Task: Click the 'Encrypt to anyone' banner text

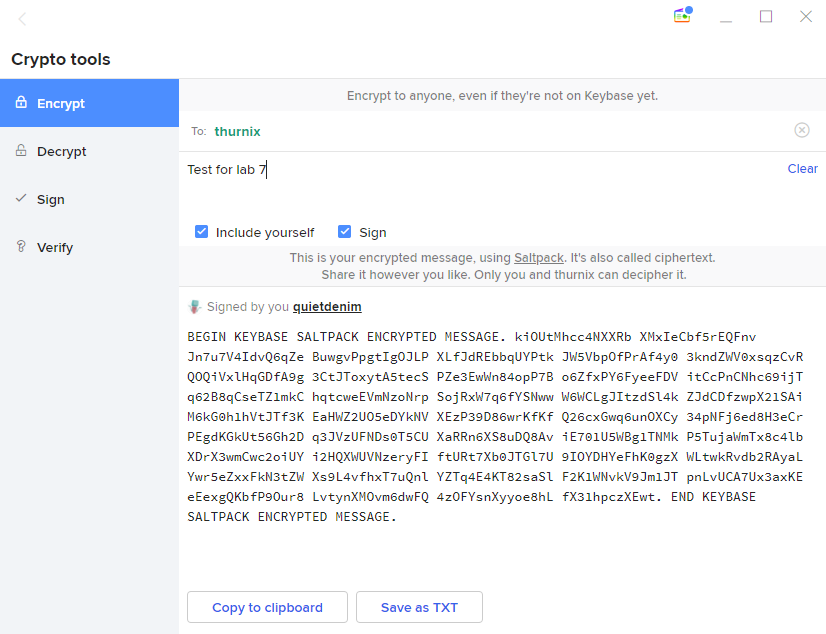Action: tap(503, 96)
